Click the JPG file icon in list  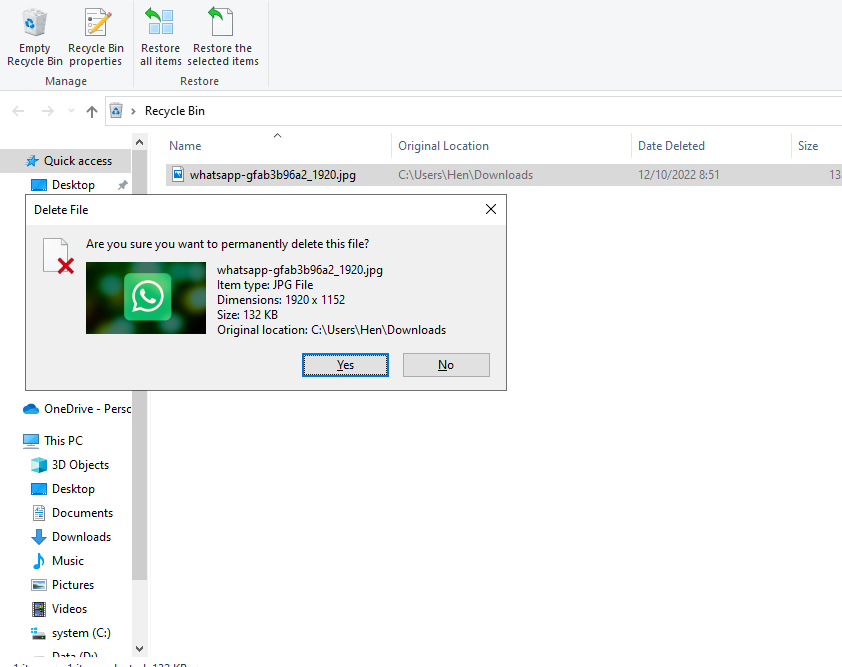click(x=178, y=174)
